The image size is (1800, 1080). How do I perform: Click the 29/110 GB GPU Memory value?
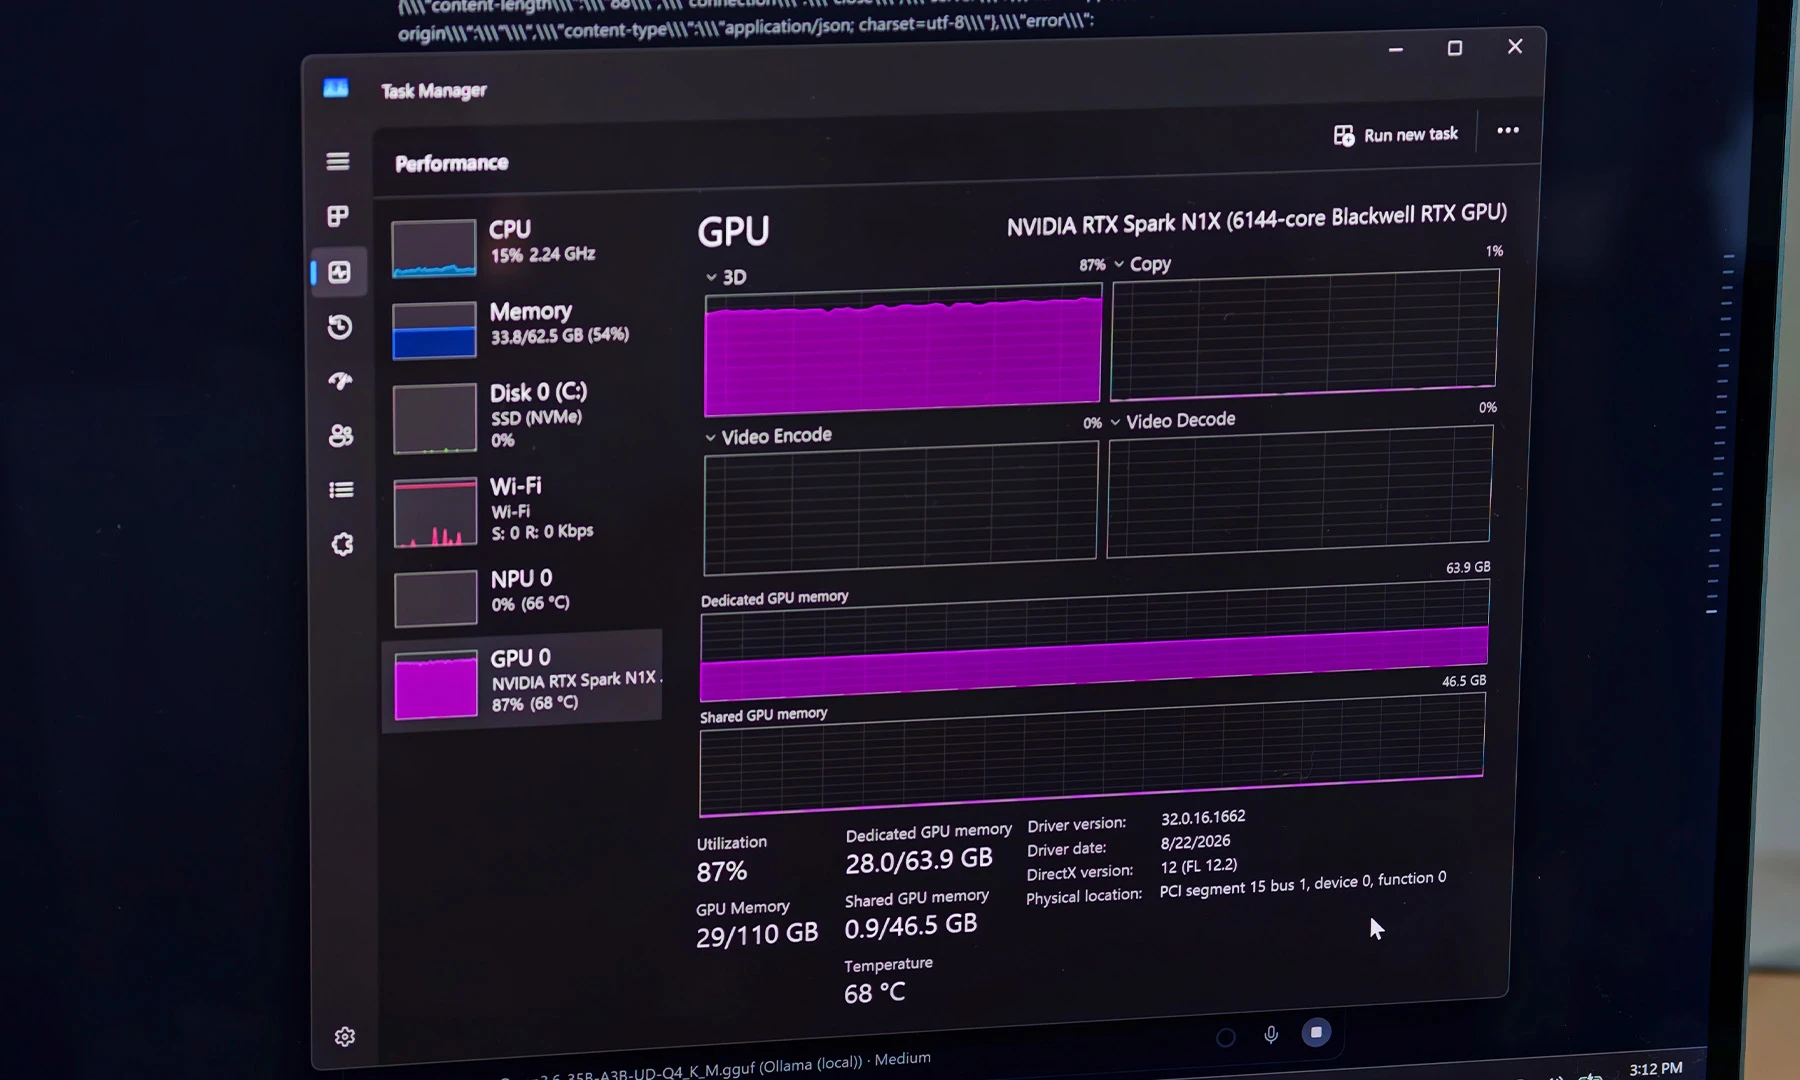[x=757, y=935]
